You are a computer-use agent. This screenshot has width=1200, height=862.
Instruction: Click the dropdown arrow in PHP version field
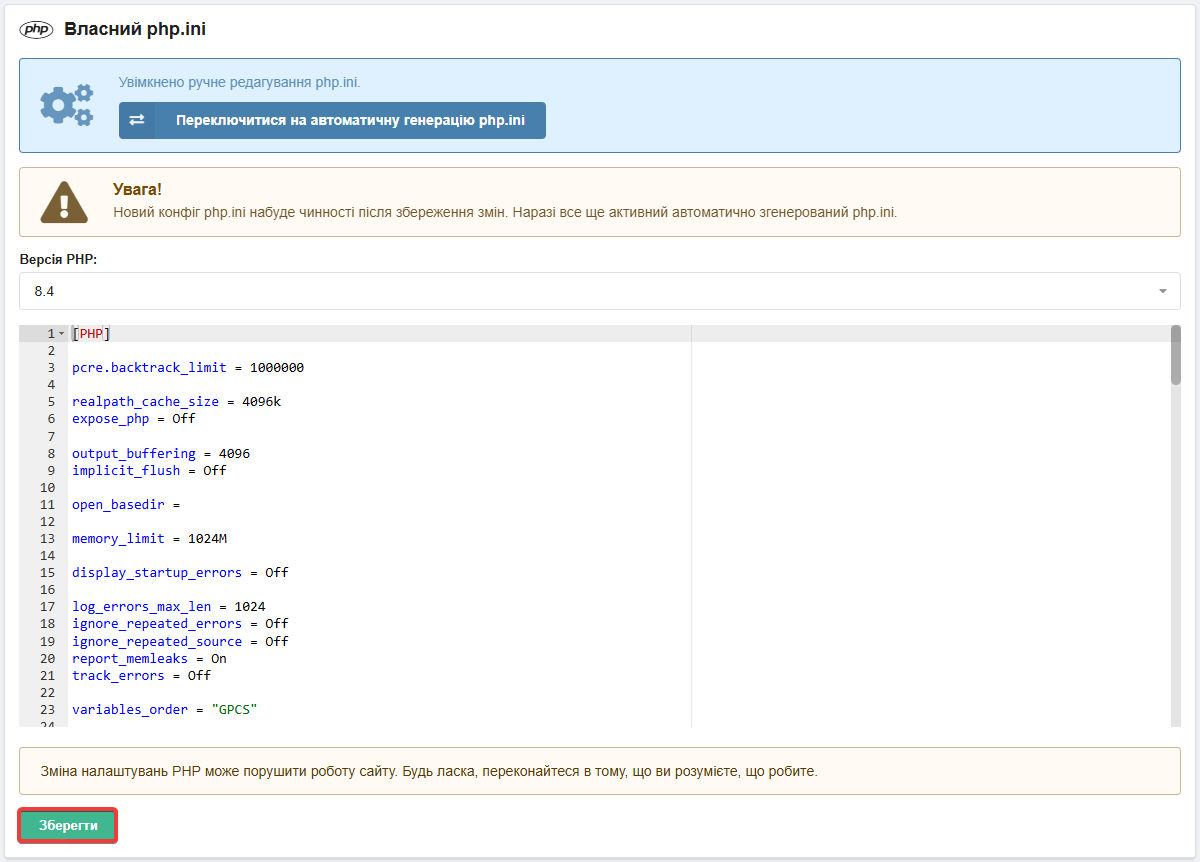pyautogui.click(x=1162, y=291)
